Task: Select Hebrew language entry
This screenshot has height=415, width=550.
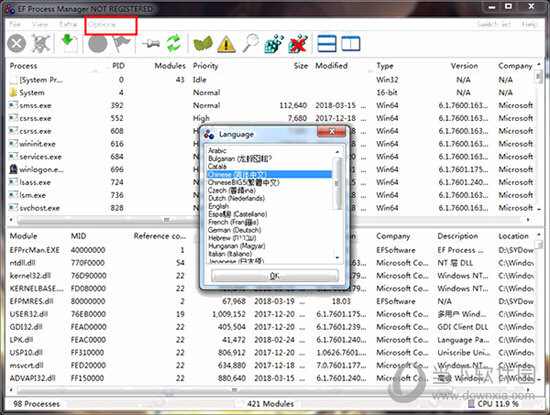Action: [232, 238]
